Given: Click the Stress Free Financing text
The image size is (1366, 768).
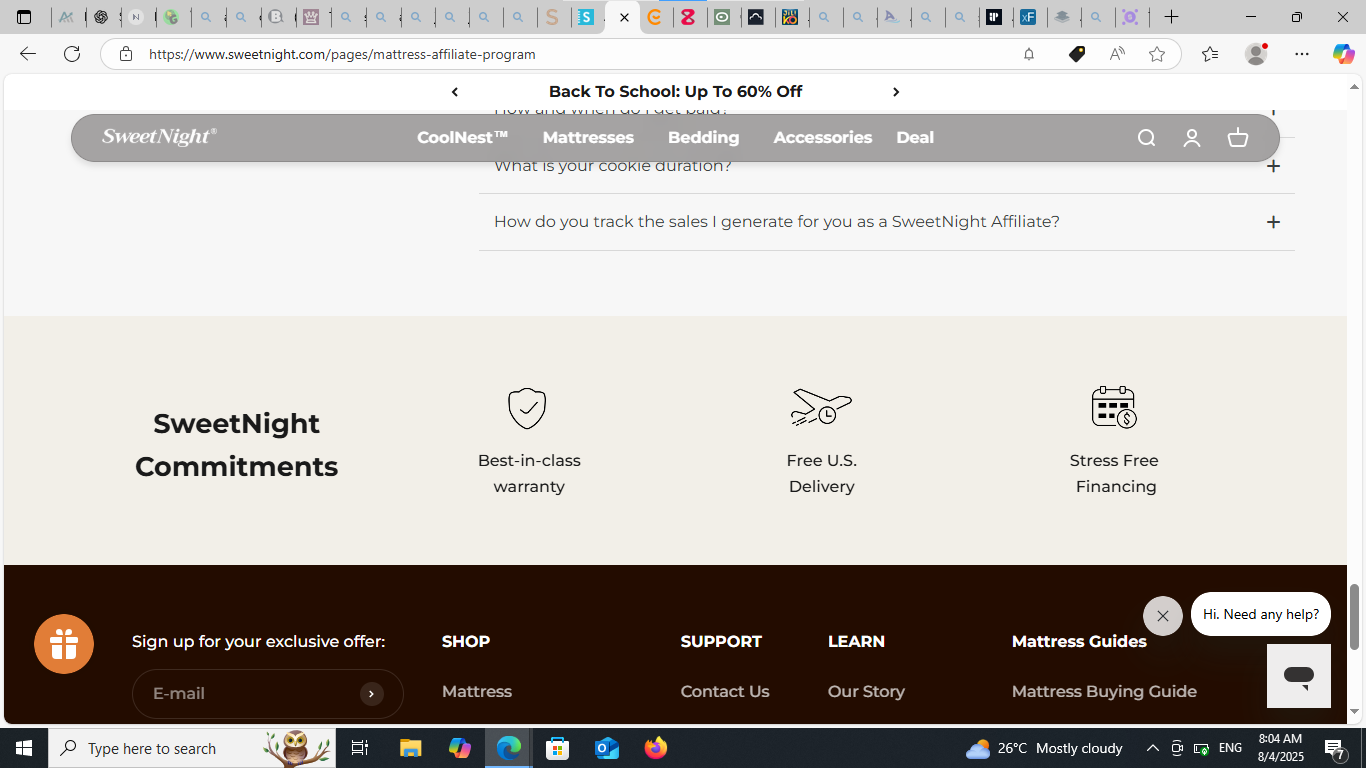Looking at the screenshot, I should (x=1114, y=474).
